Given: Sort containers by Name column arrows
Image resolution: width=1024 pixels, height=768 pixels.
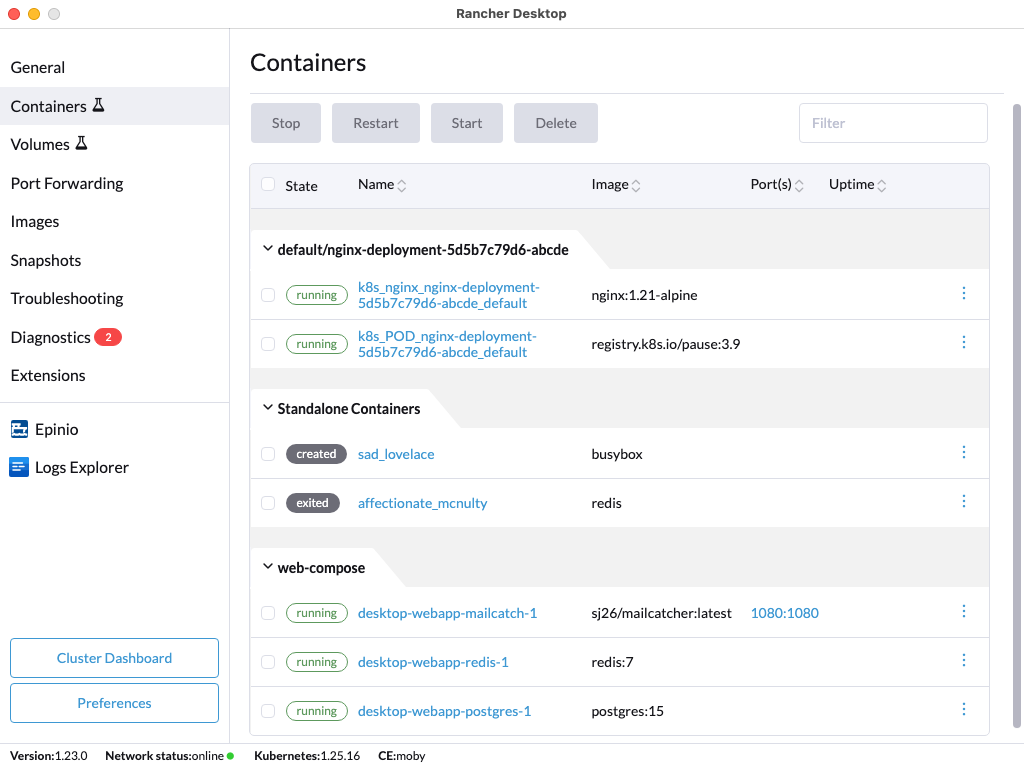Looking at the screenshot, I should (x=402, y=185).
